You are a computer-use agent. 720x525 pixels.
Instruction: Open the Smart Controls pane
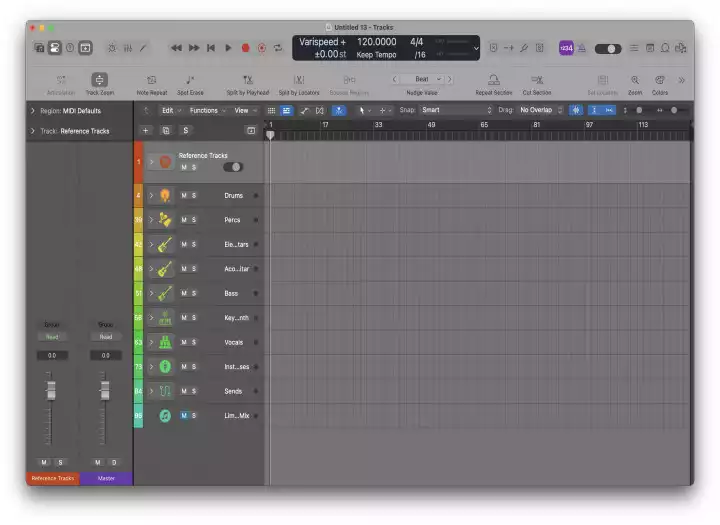pos(112,48)
